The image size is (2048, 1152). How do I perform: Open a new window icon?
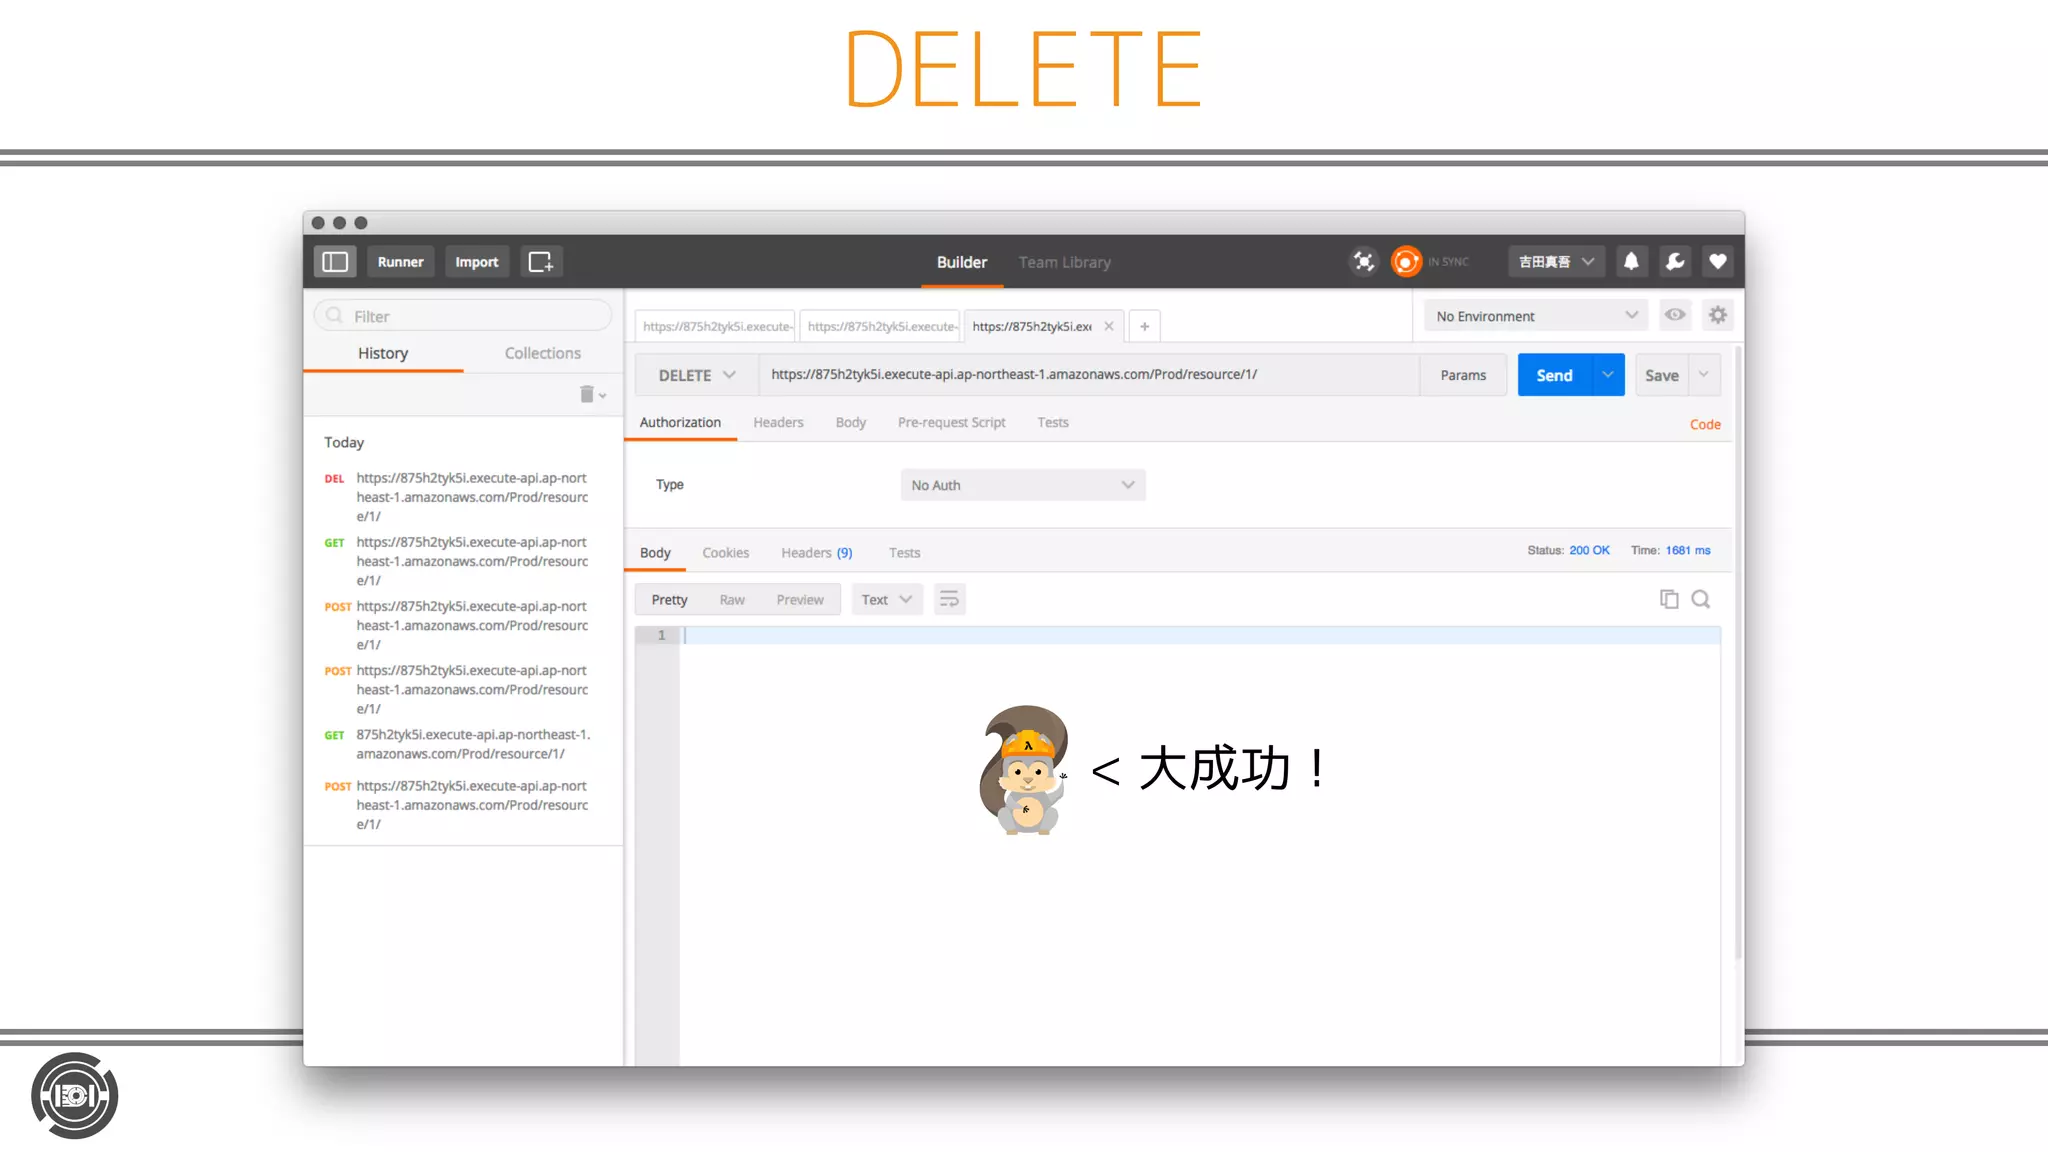point(541,262)
